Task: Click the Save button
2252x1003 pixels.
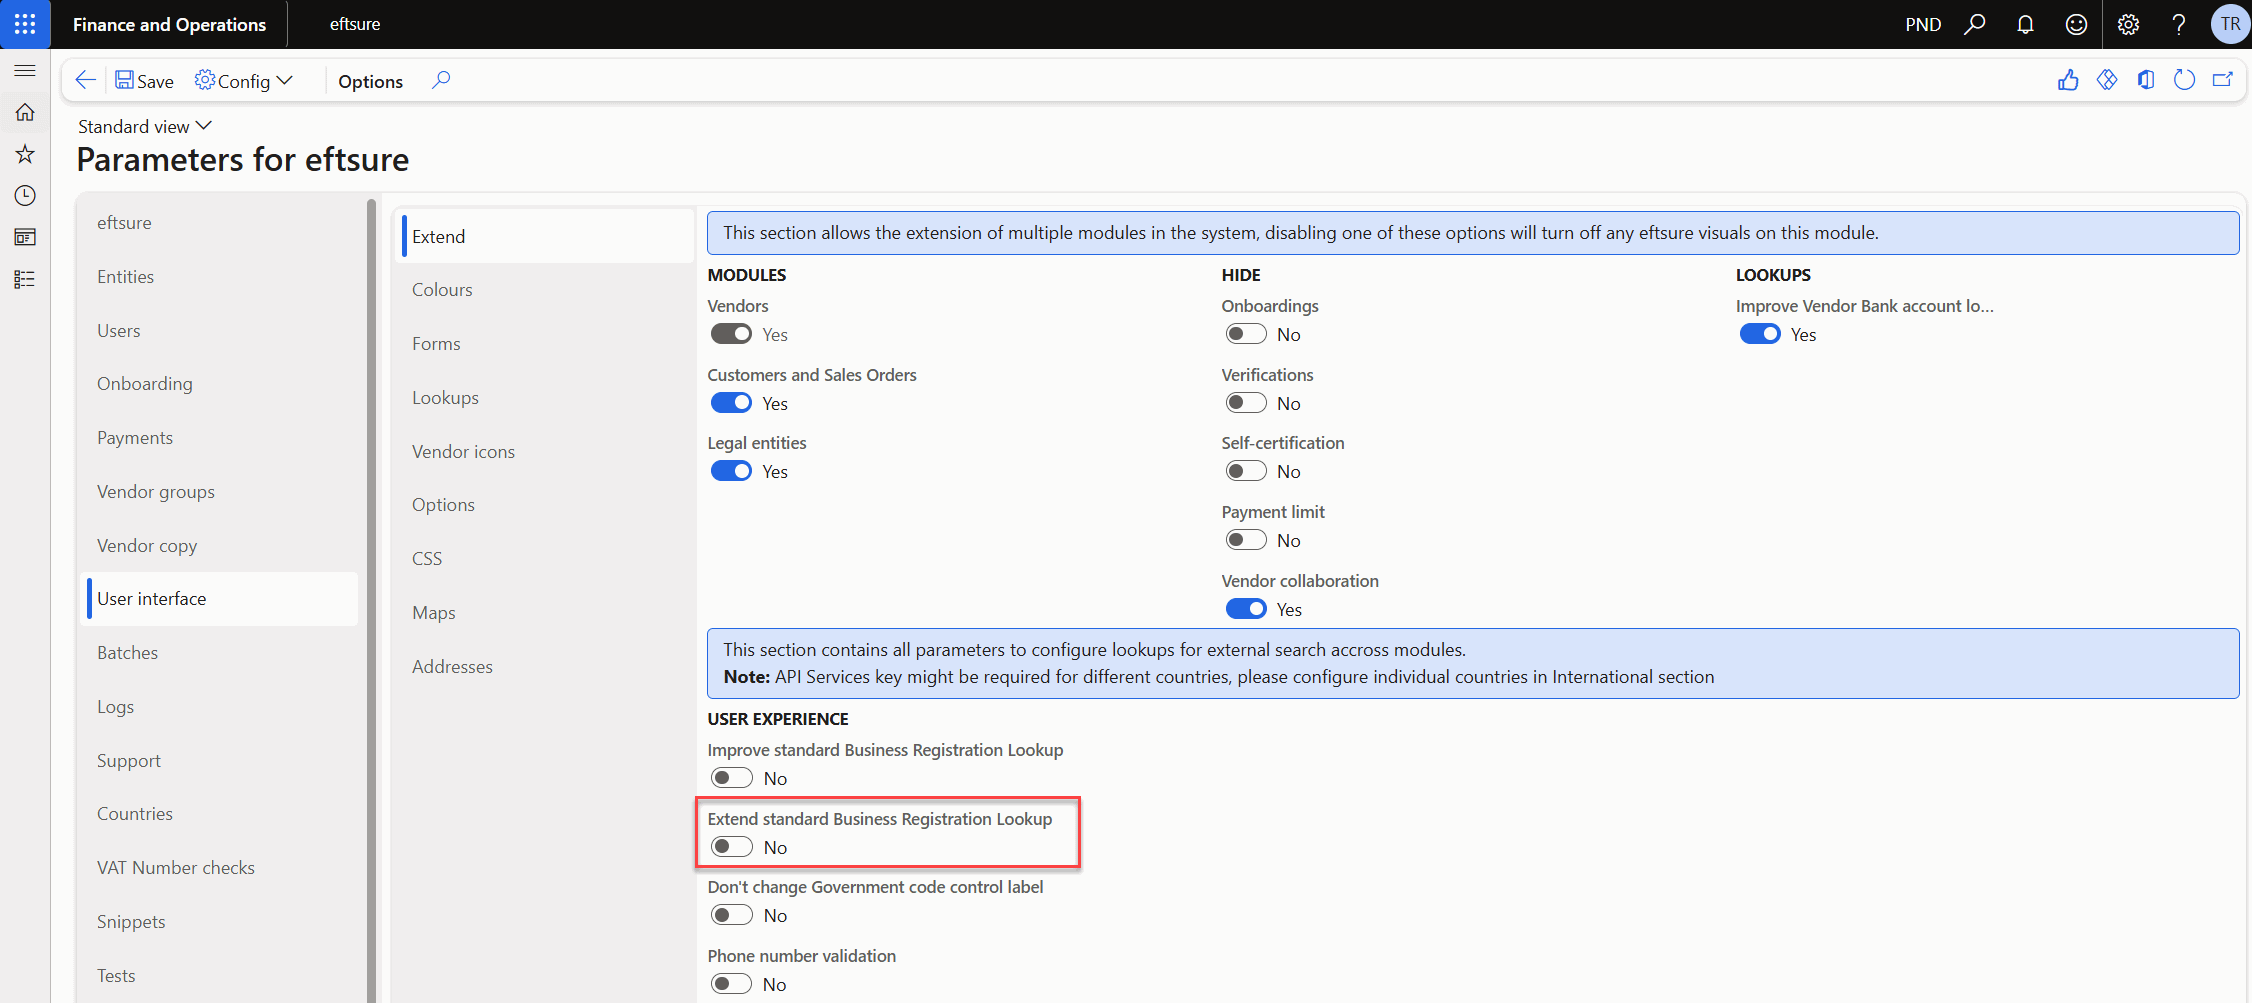Action: [x=144, y=81]
